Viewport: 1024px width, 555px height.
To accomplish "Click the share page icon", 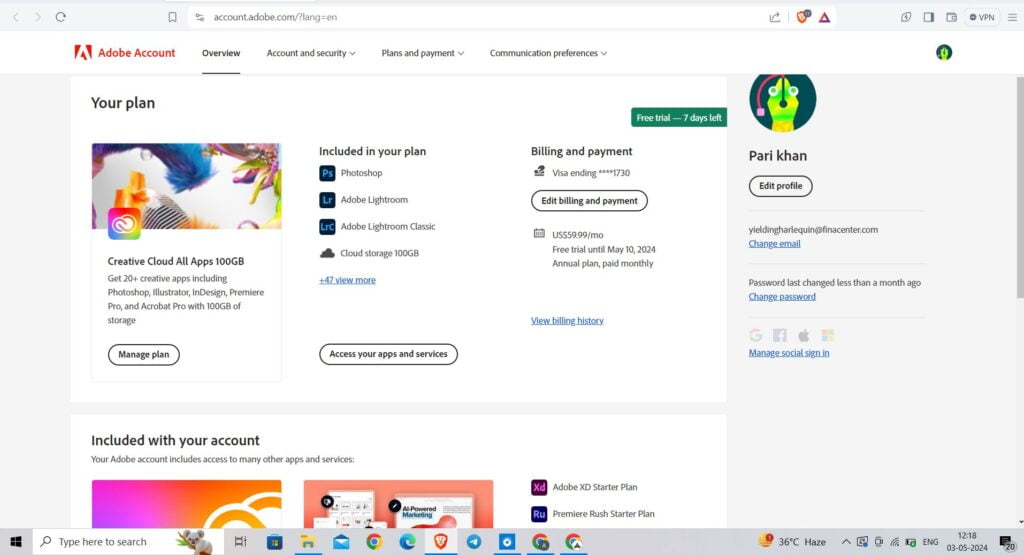I will pyautogui.click(x=775, y=17).
